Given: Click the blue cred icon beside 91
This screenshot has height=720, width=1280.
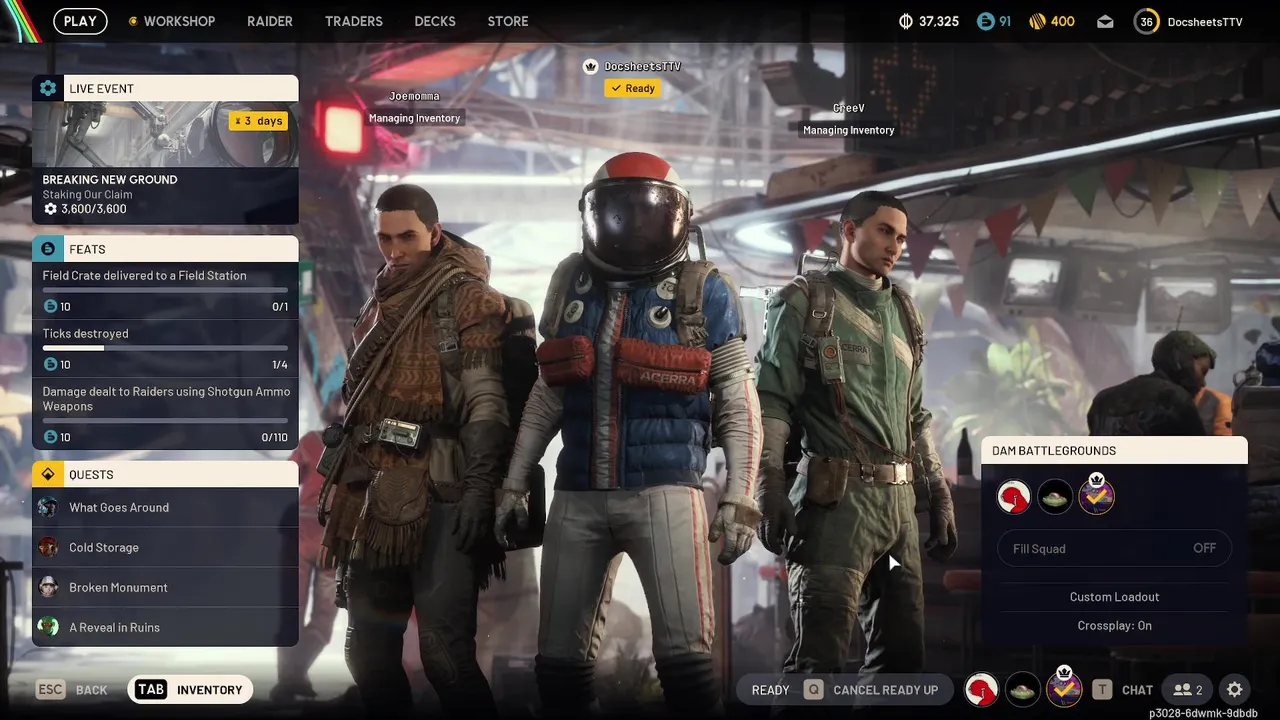Looking at the screenshot, I should pyautogui.click(x=986, y=21).
